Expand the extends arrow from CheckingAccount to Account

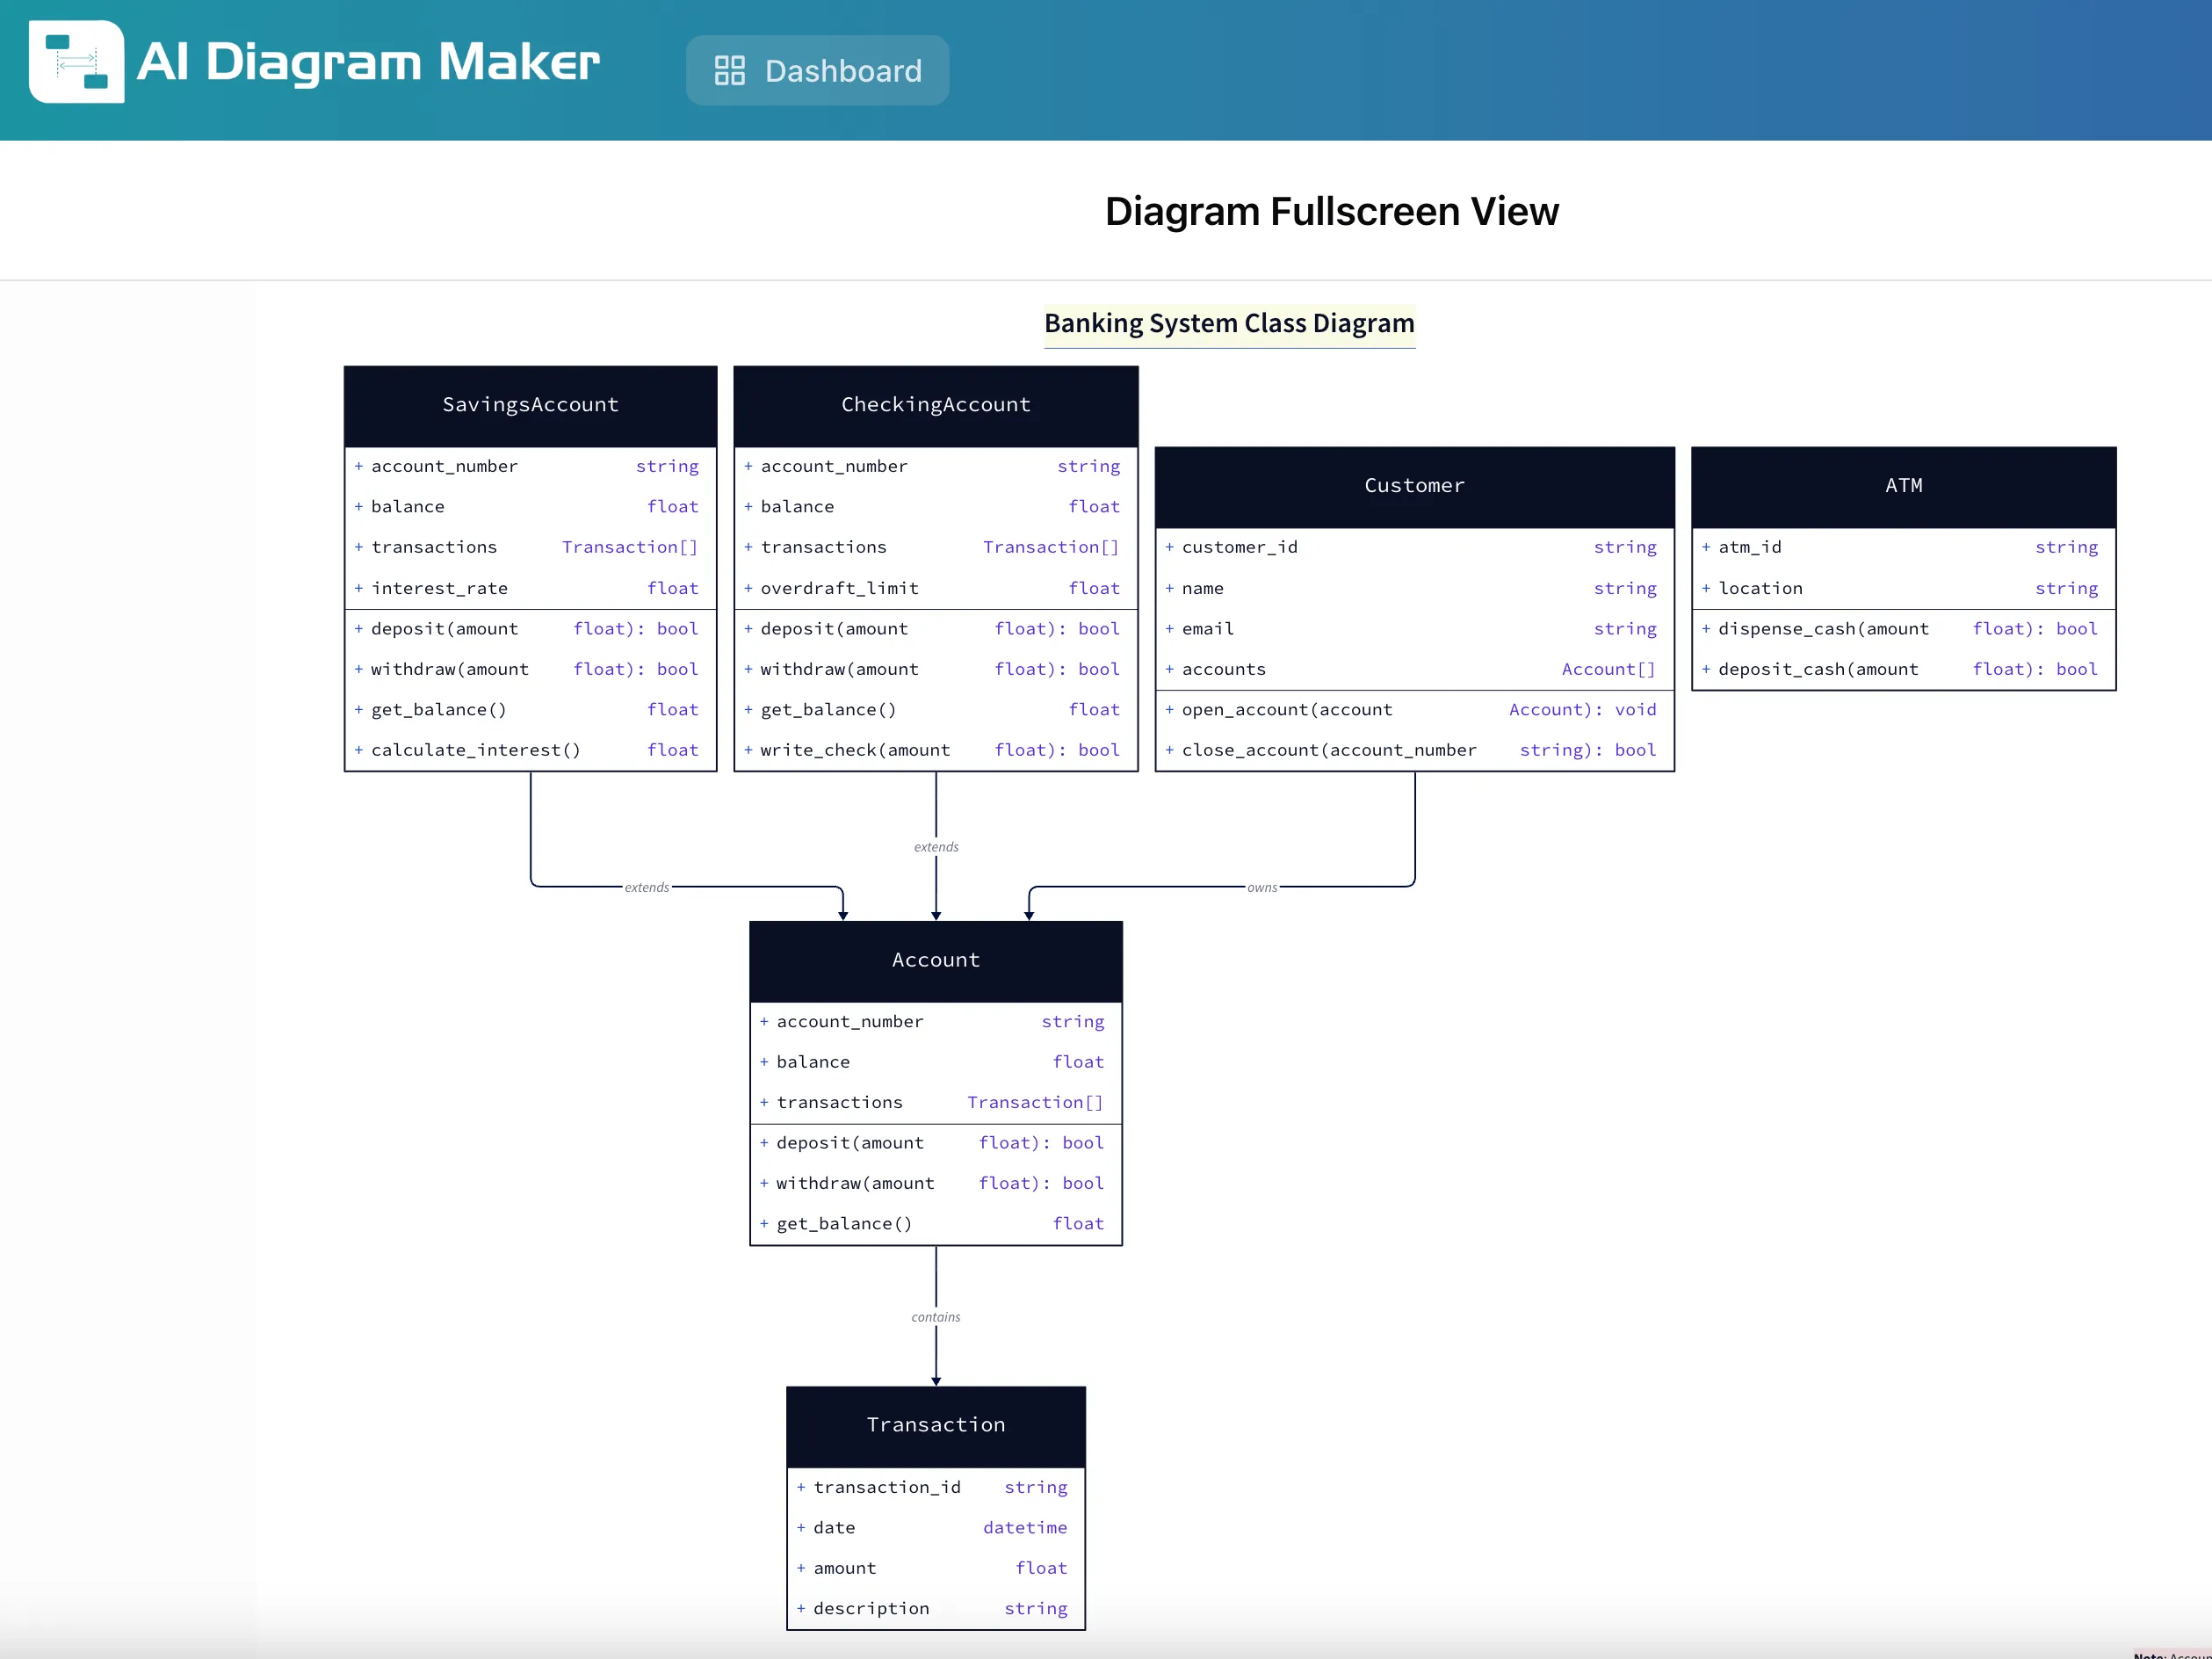(x=936, y=846)
